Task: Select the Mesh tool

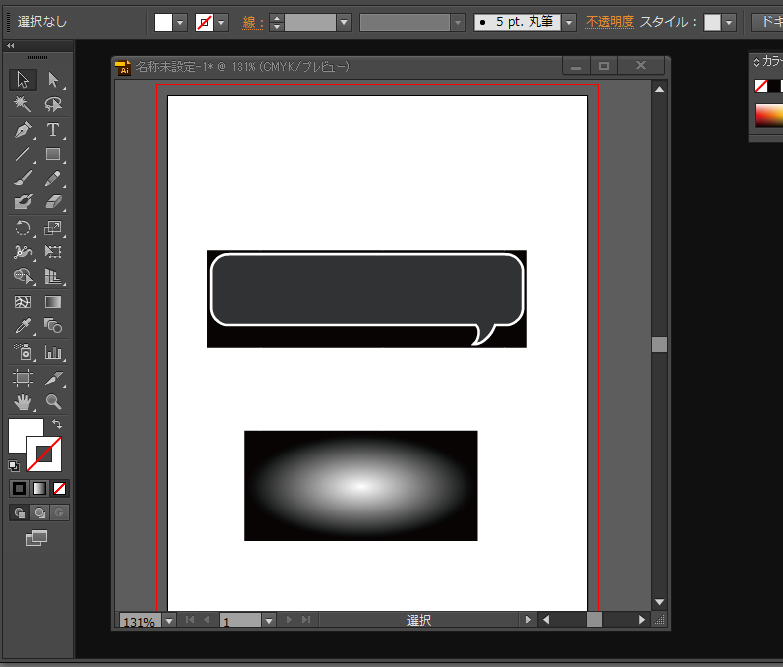Action: [x=23, y=302]
